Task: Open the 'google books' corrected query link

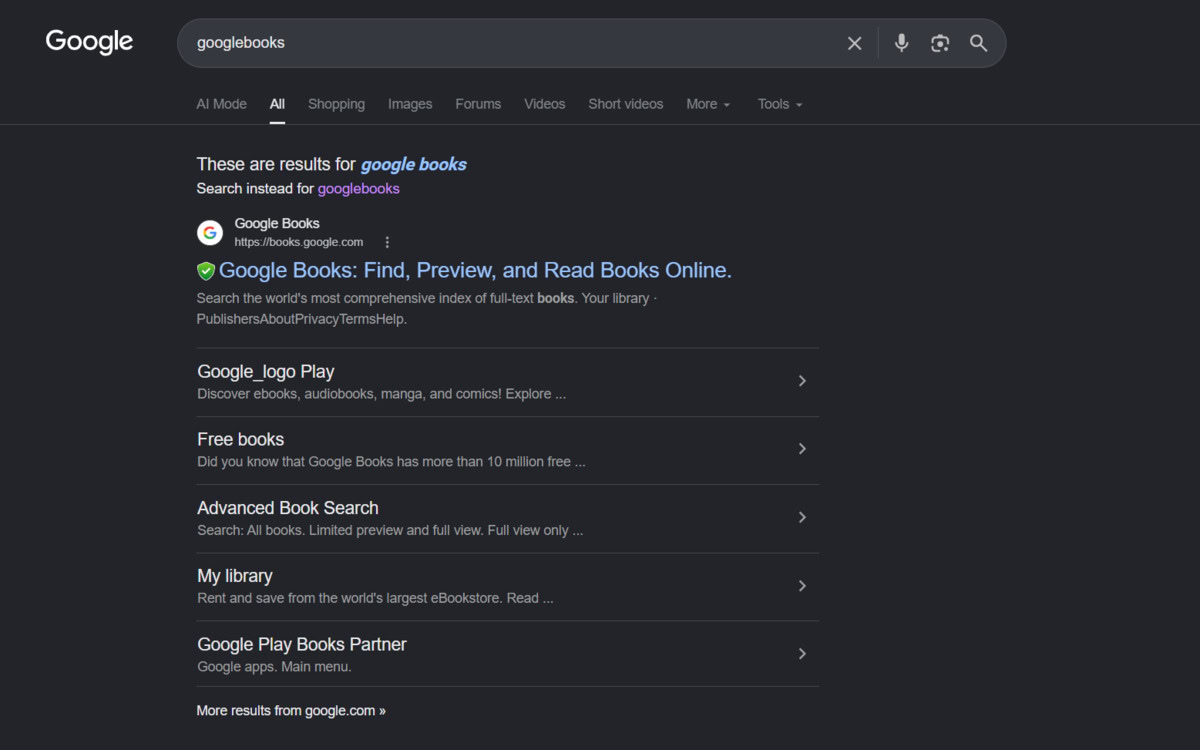Action: coord(413,164)
